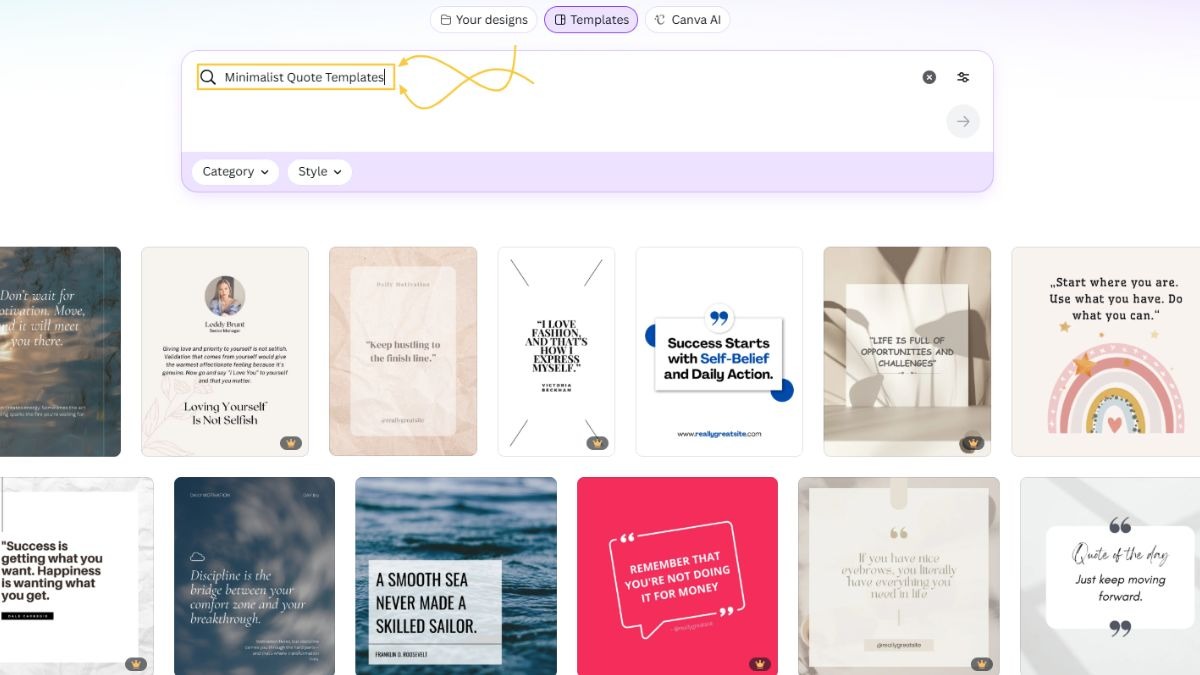
Task: Click the folder icon inside Your designs pill
Action: coord(447,19)
